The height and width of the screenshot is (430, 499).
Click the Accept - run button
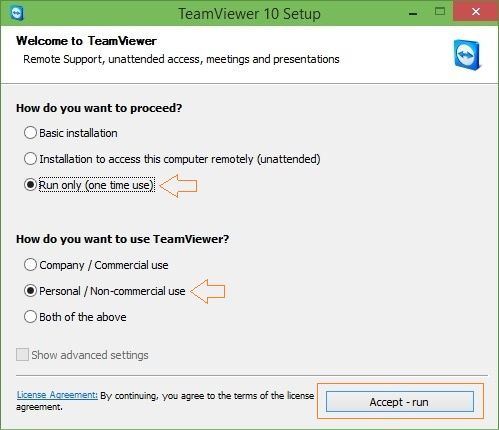click(400, 402)
